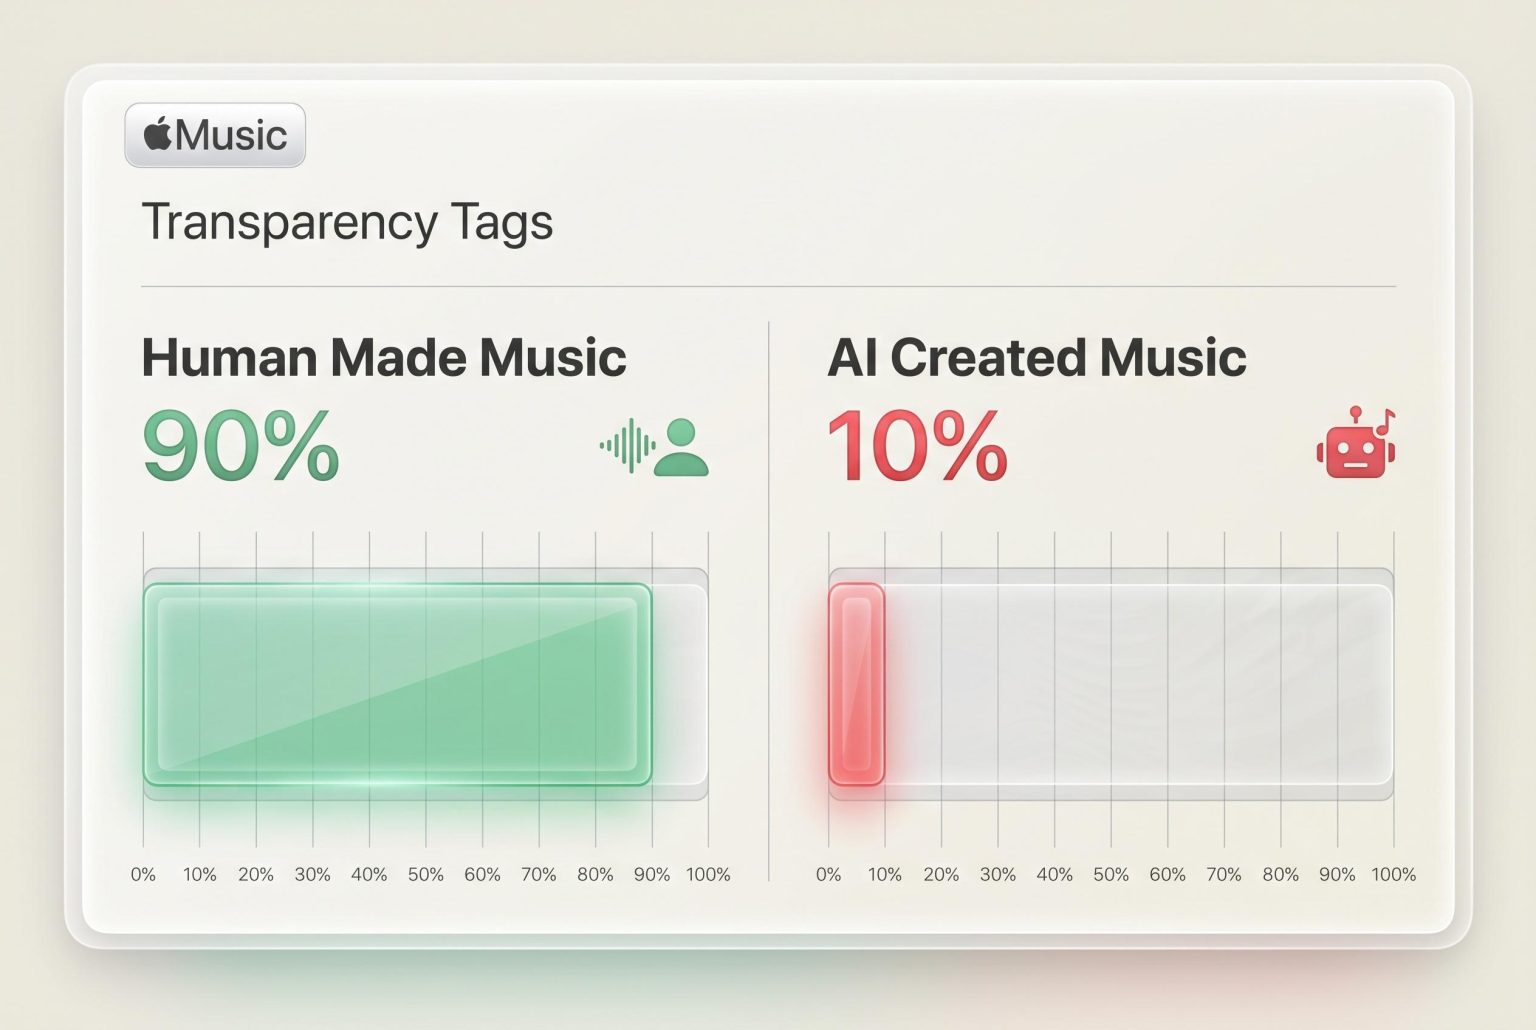This screenshot has height=1030, width=1536.
Task: Click the green Human Made progress bar
Action: (397, 684)
